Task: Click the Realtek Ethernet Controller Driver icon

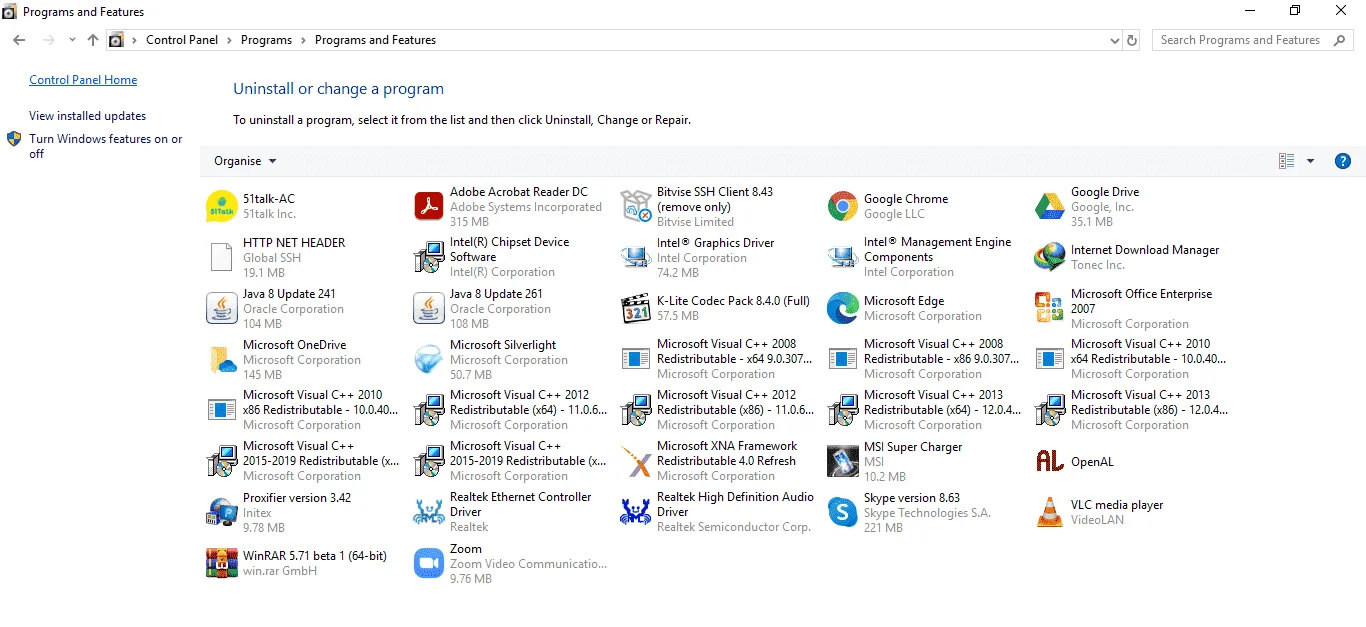Action: coord(428,512)
